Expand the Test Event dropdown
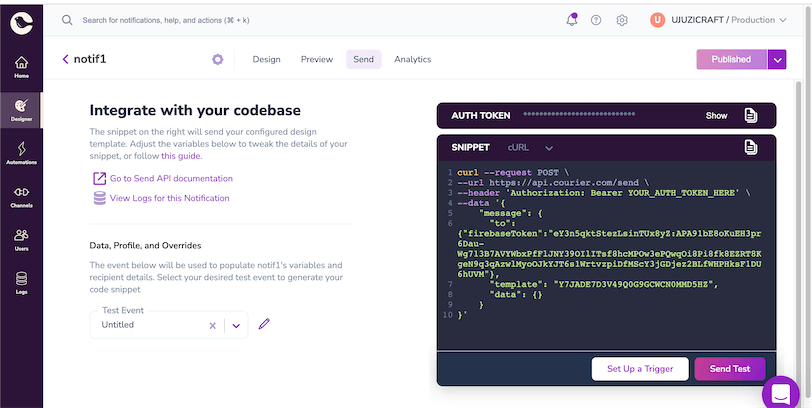 point(236,325)
